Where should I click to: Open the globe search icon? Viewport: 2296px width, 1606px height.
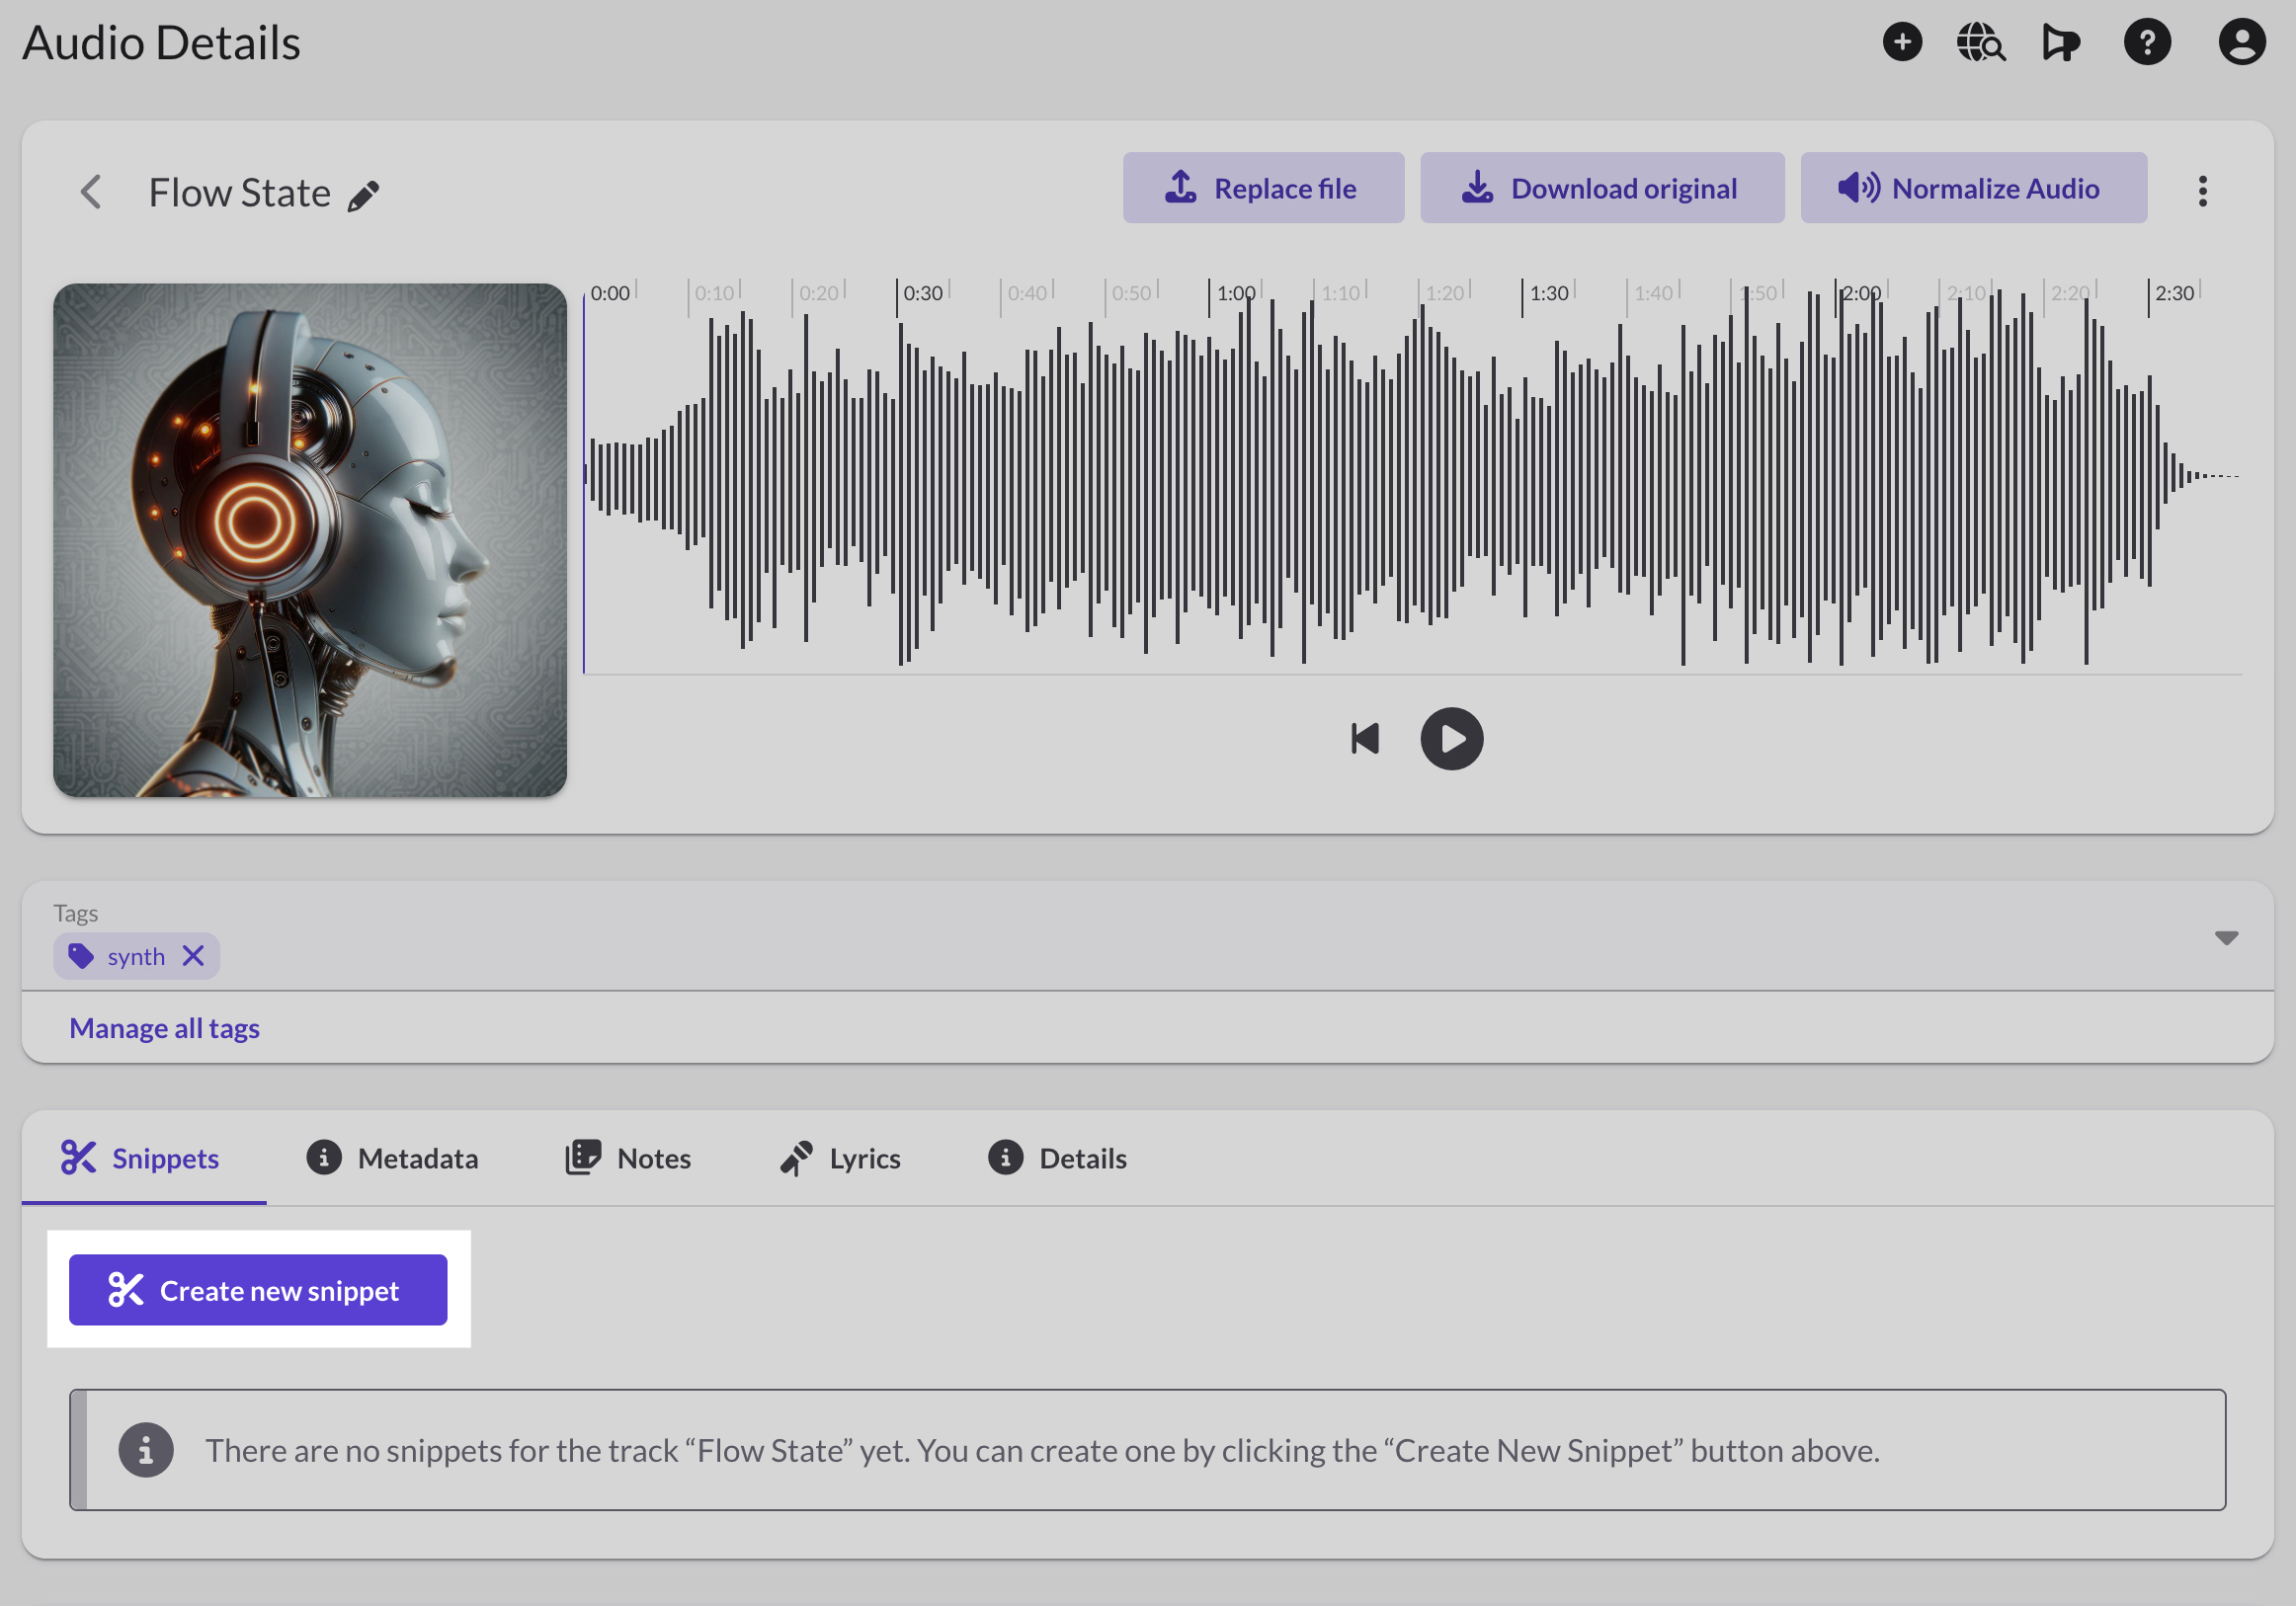pyautogui.click(x=1980, y=43)
